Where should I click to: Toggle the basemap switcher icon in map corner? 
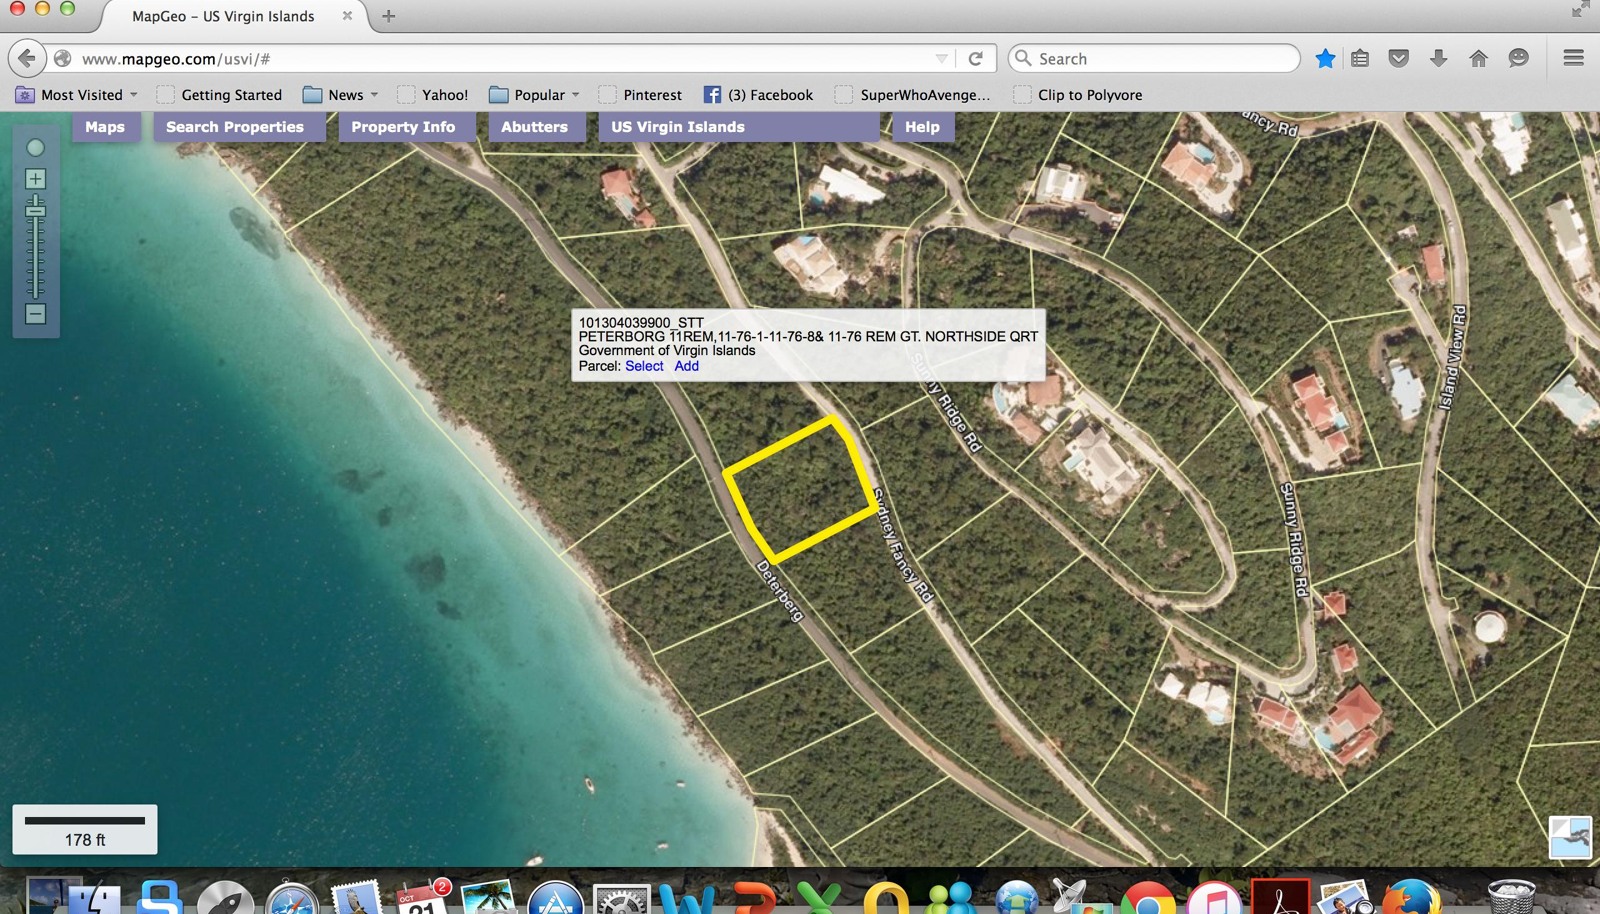[x=1569, y=837]
